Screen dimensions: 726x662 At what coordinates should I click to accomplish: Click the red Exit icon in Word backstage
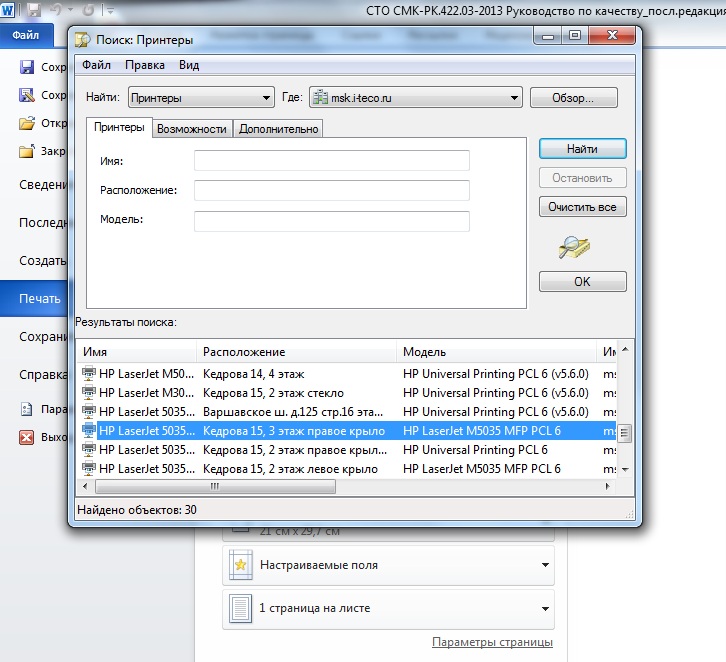[x=26, y=437]
